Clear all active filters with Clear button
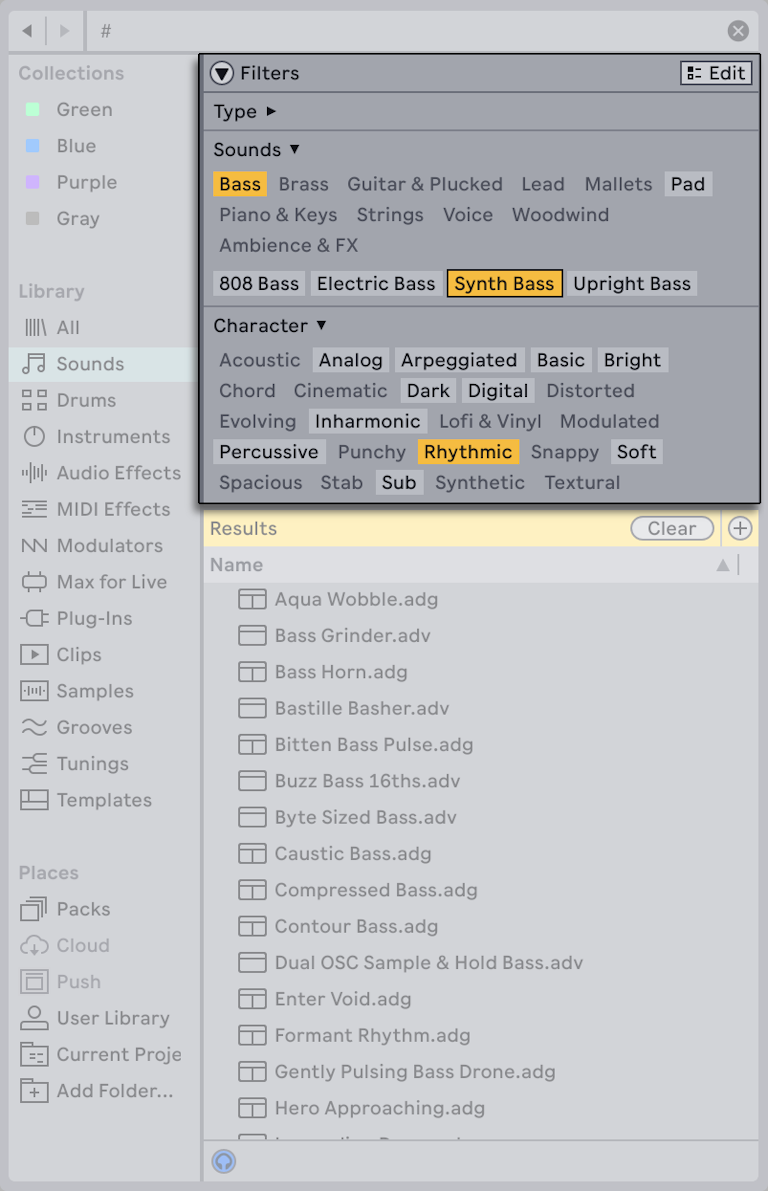 tap(672, 528)
